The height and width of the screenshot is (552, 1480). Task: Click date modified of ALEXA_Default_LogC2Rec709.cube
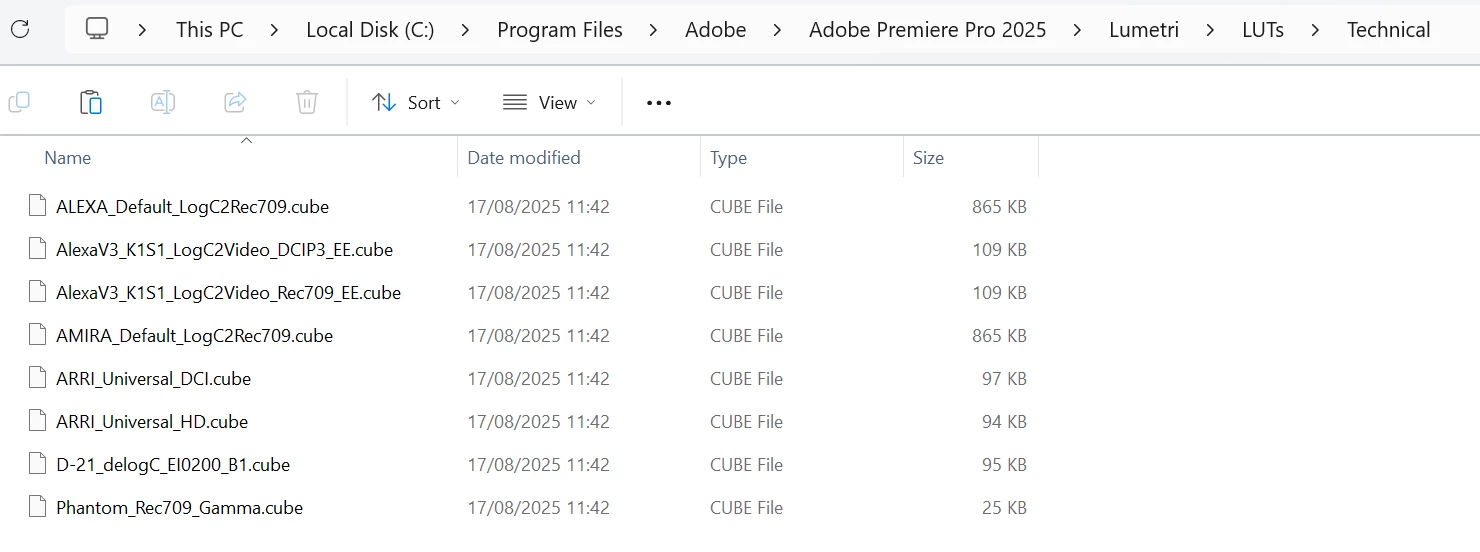[x=538, y=207]
